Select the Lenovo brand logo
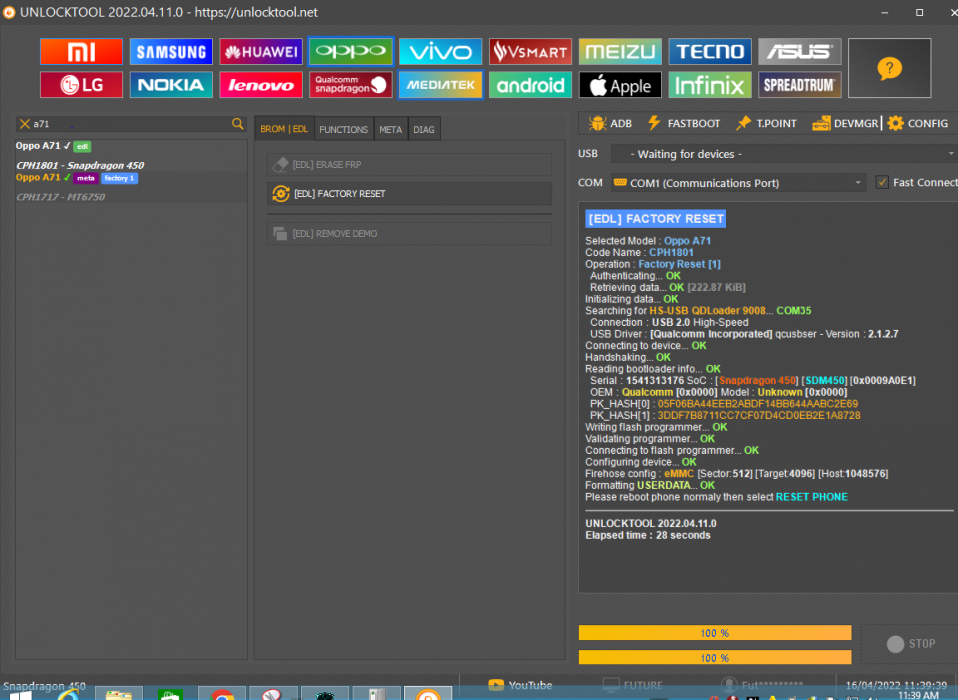The width and height of the screenshot is (958, 700). pos(261,85)
